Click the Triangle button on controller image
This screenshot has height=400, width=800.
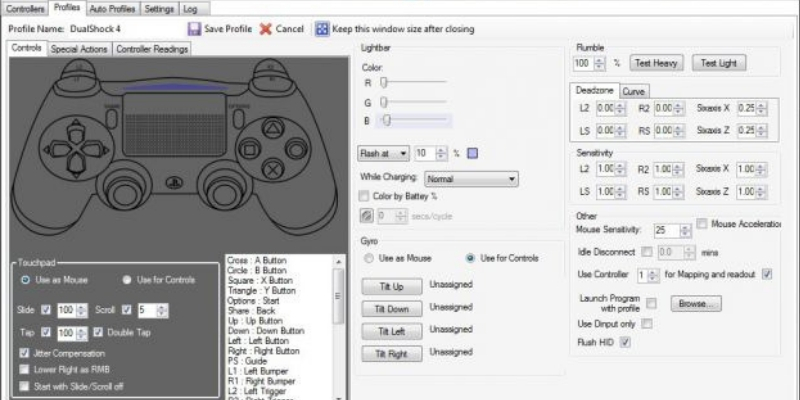(x=273, y=128)
